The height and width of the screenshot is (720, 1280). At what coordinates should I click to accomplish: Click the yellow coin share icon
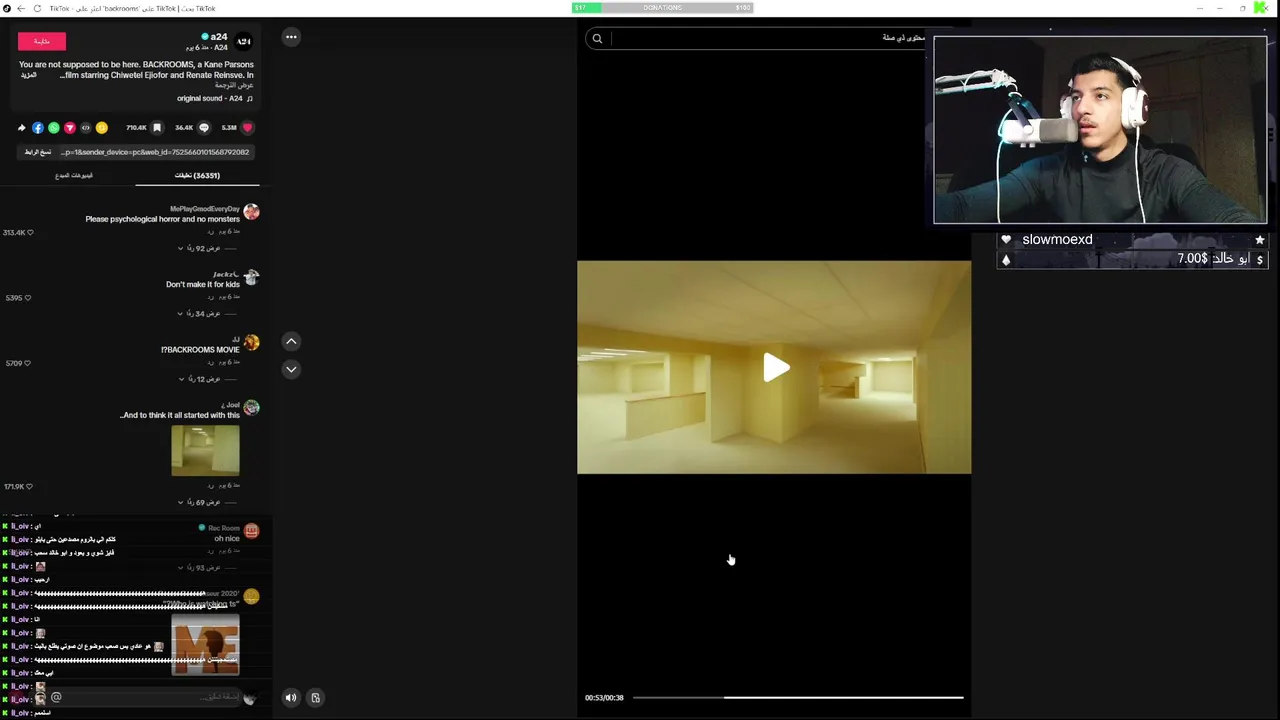pyautogui.click(x=102, y=128)
